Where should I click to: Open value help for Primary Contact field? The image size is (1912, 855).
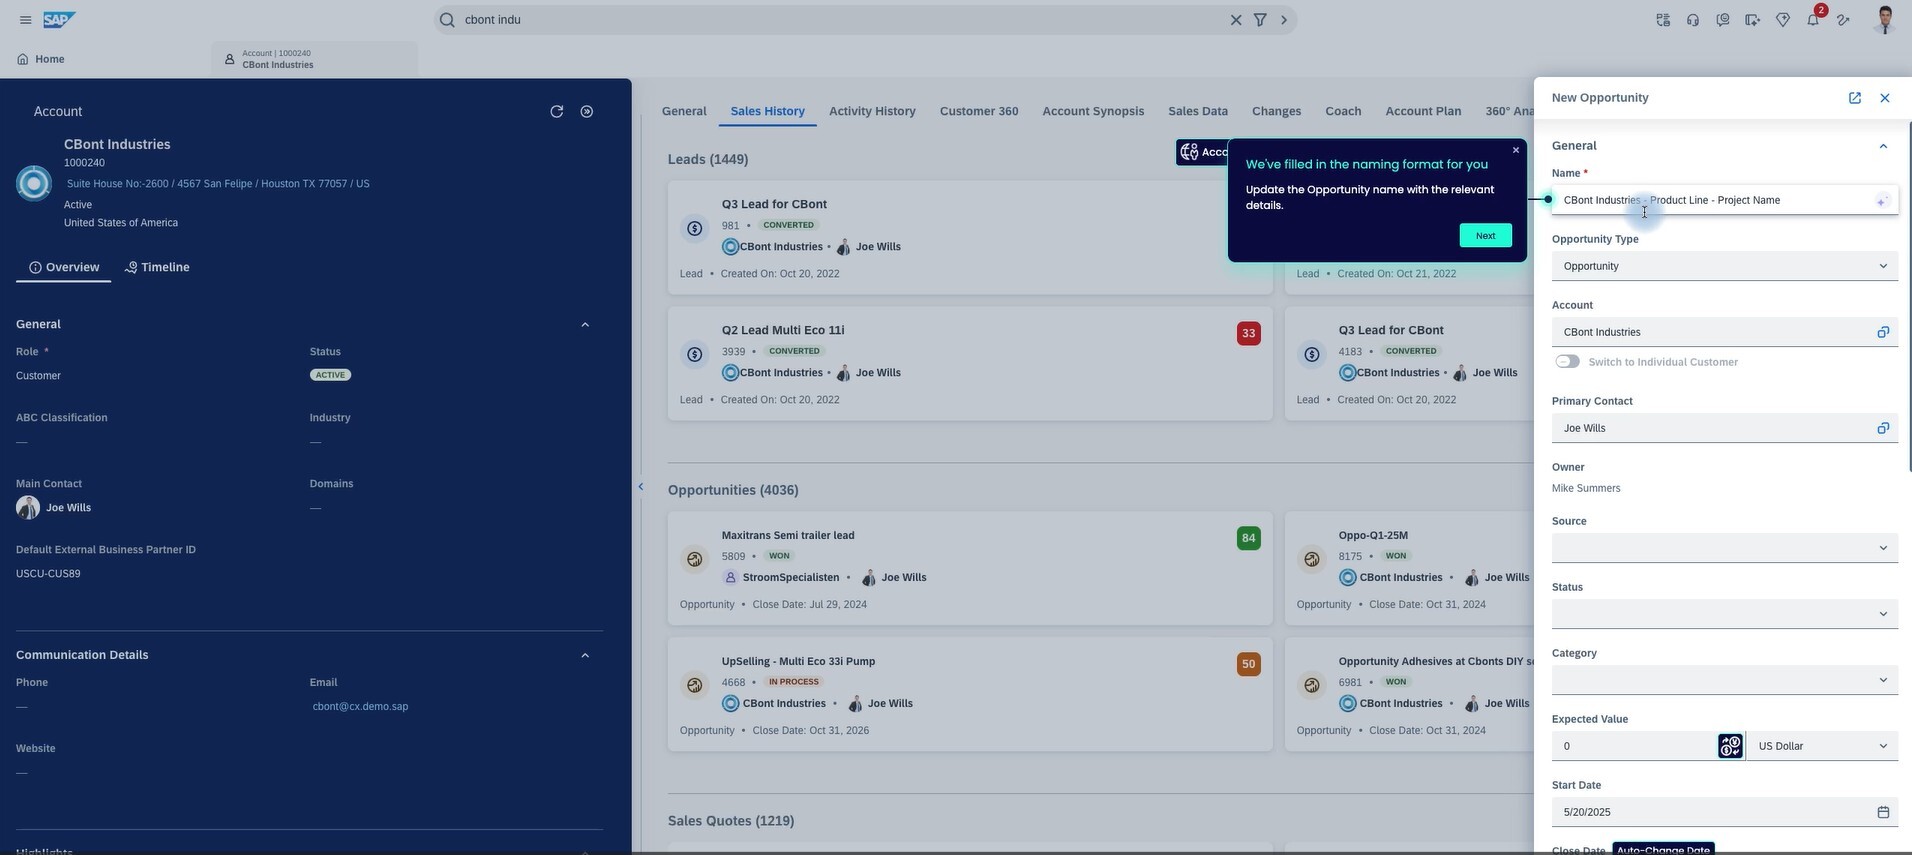(1882, 428)
